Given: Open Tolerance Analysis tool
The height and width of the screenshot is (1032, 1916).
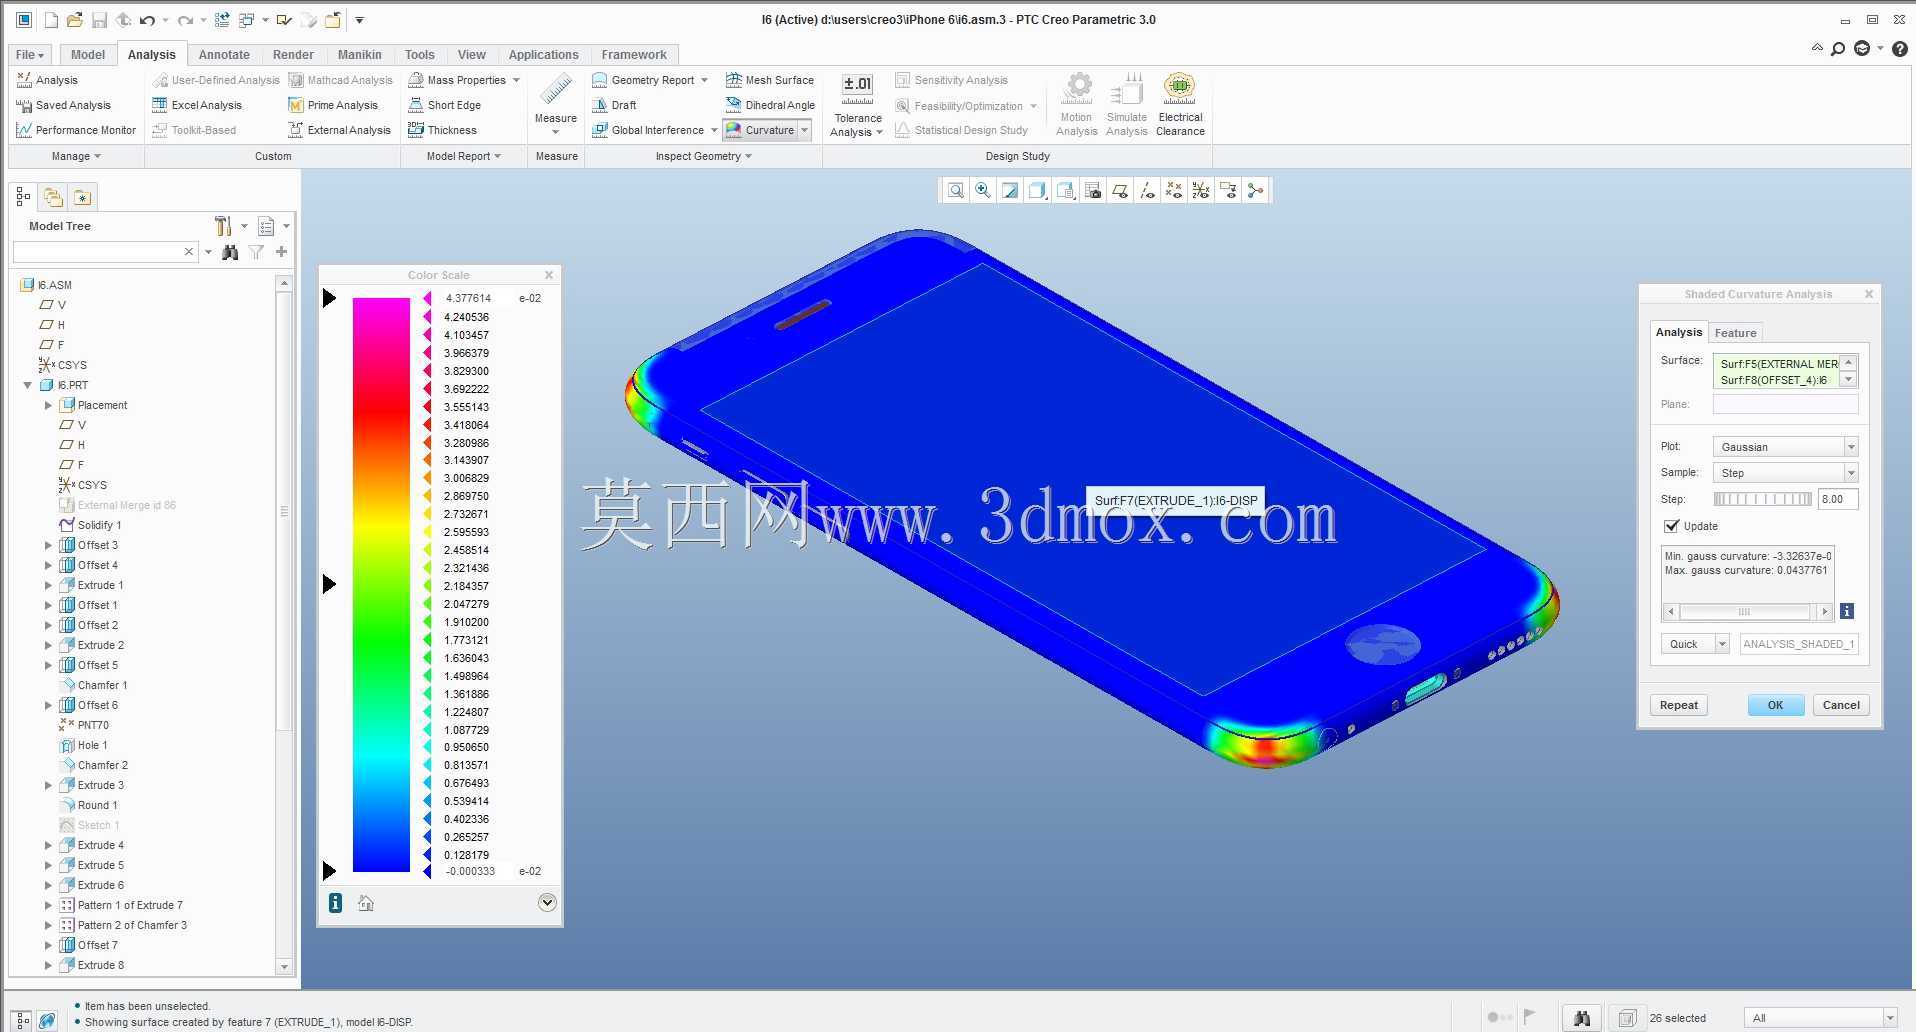Looking at the screenshot, I should click(857, 104).
